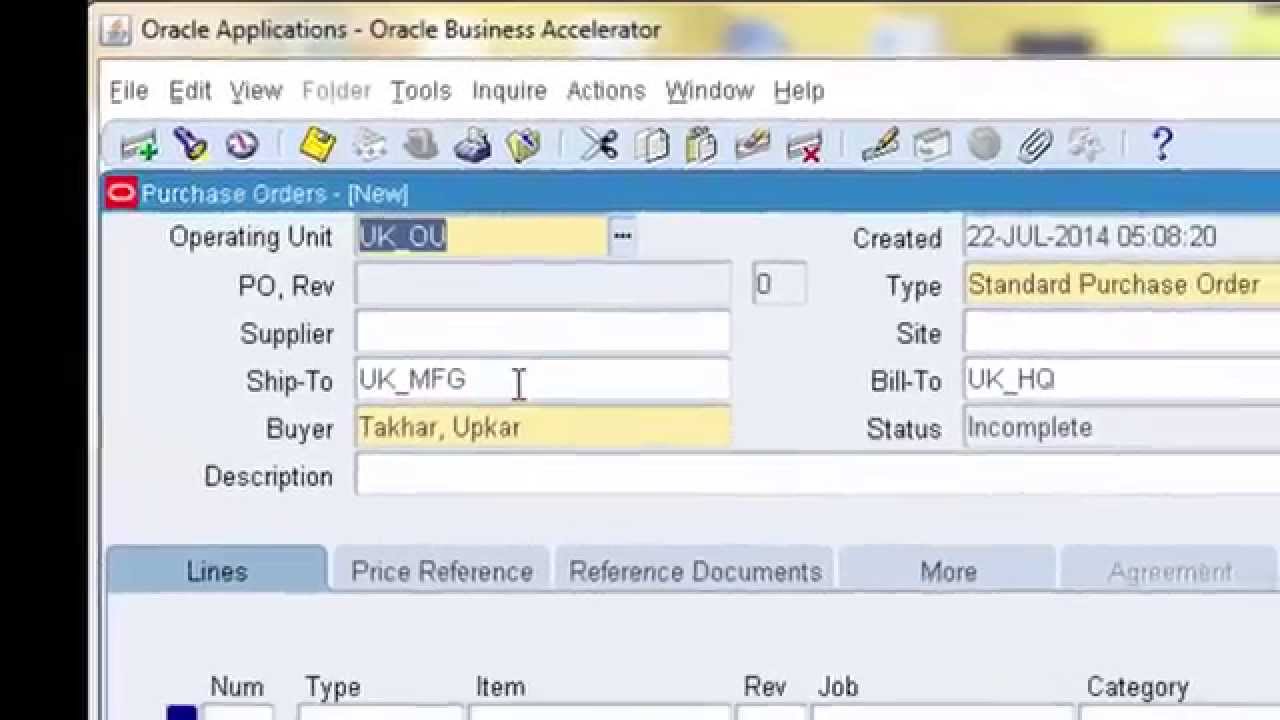Click the Description input field

tap(817, 476)
